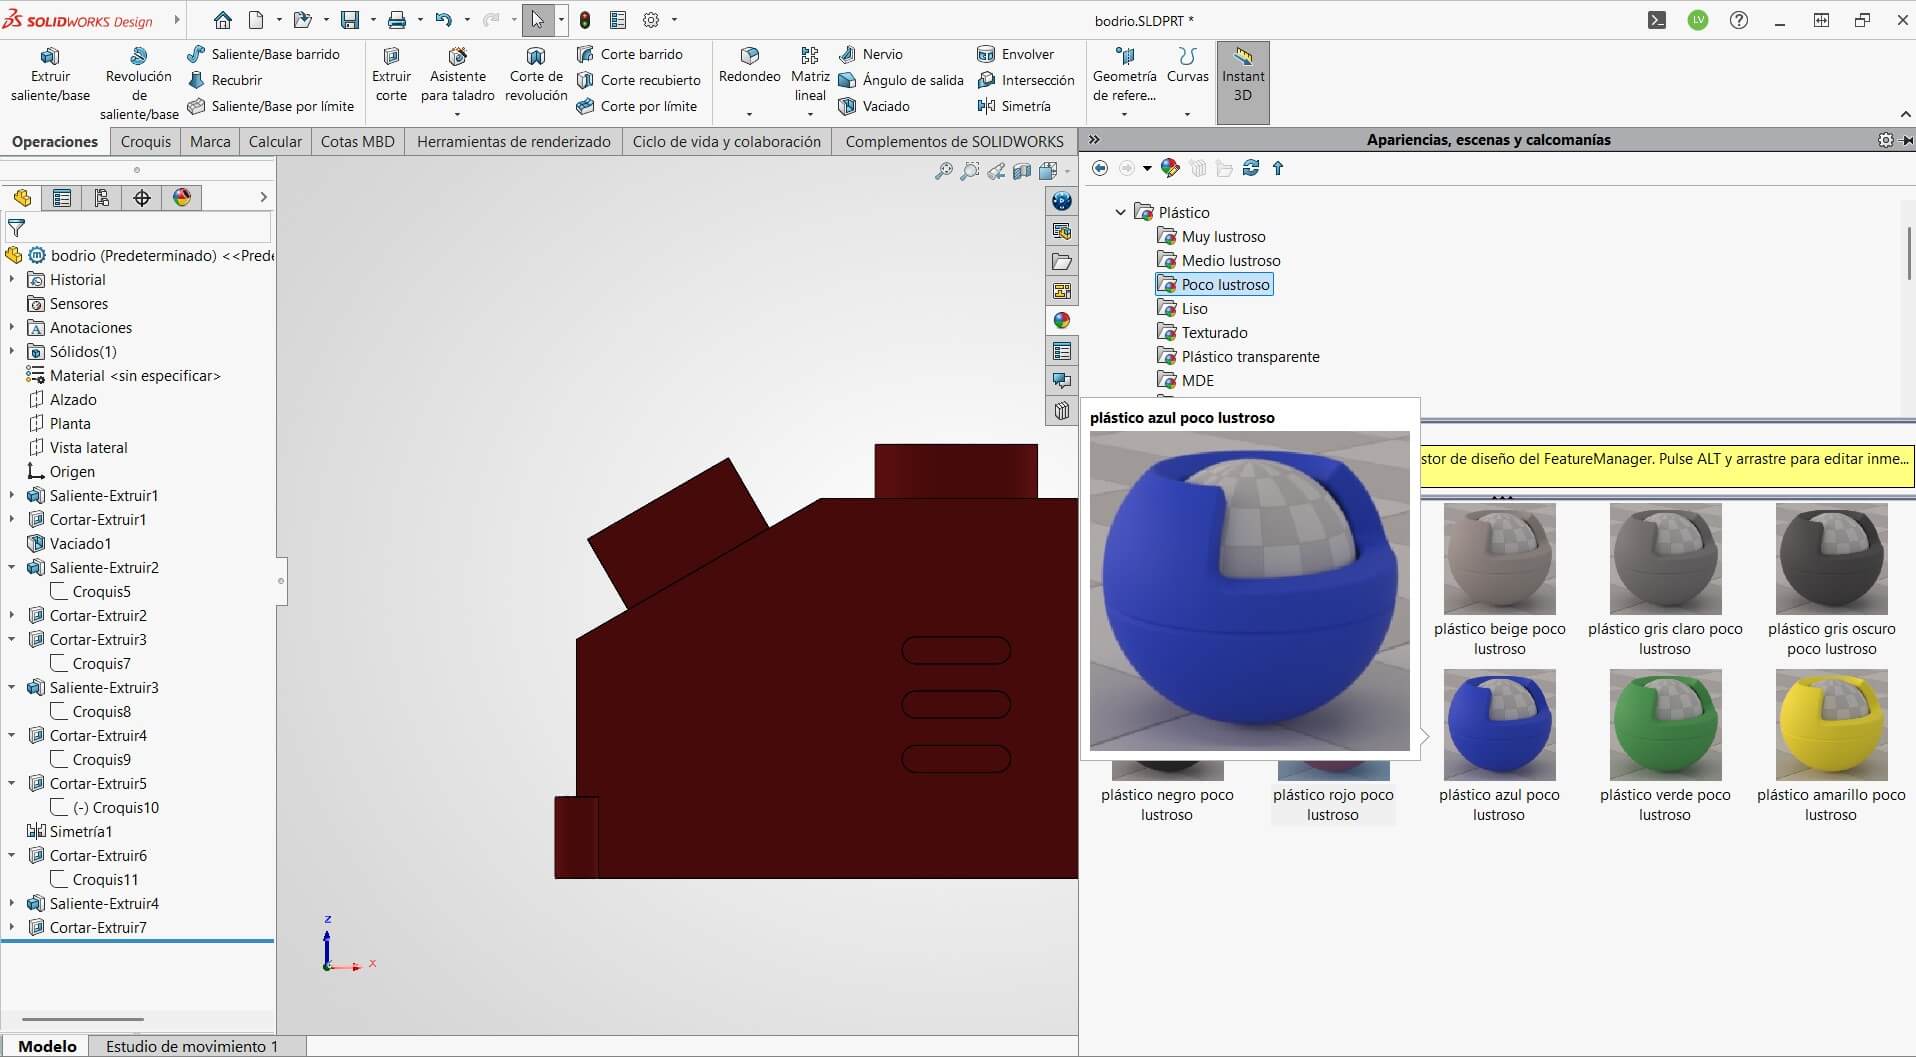
Task: Pick the plástico amarillo poco lustroso swatch
Action: 1831,725
